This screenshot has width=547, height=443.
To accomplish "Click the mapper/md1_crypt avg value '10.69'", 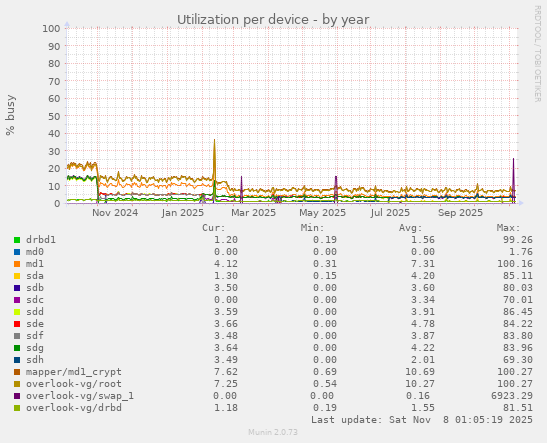I will pyautogui.click(x=420, y=371).
